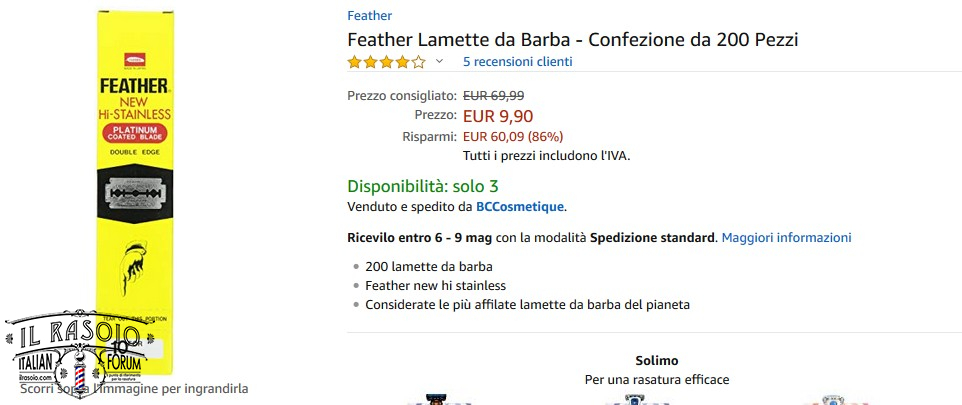Click the Feather Lamette da Barba title

[572, 40]
